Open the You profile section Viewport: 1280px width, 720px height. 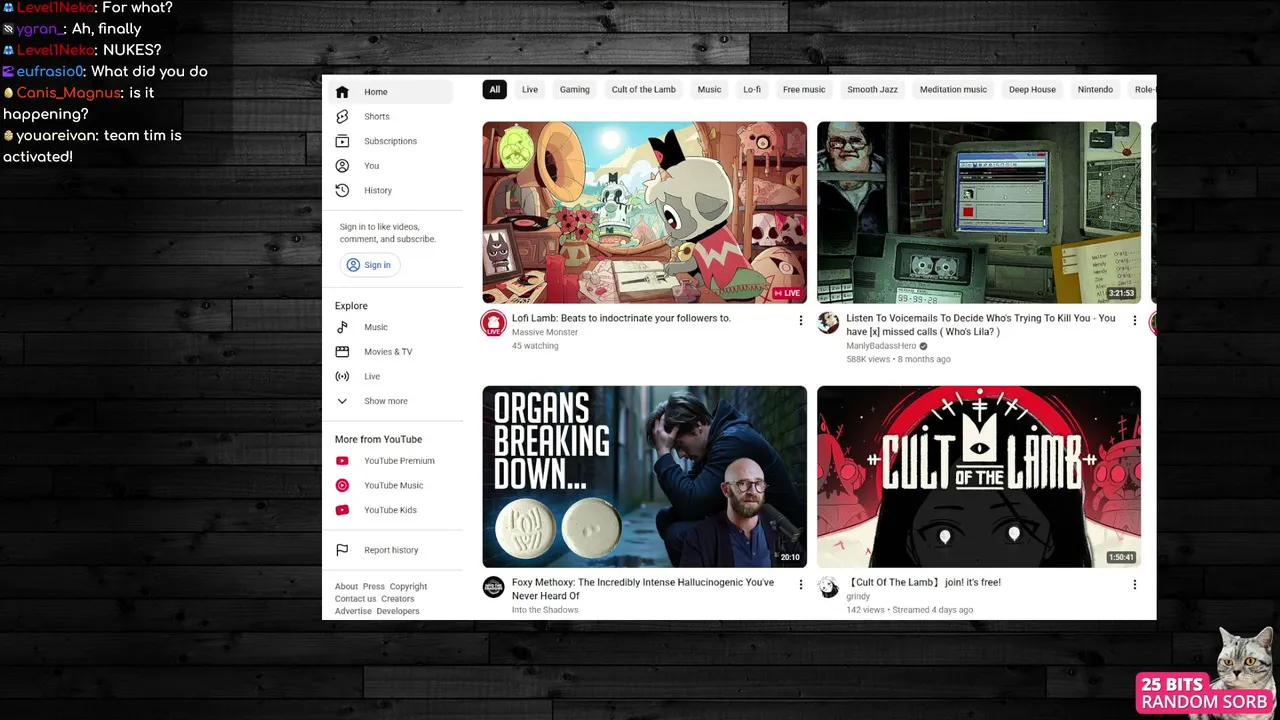tap(391, 166)
